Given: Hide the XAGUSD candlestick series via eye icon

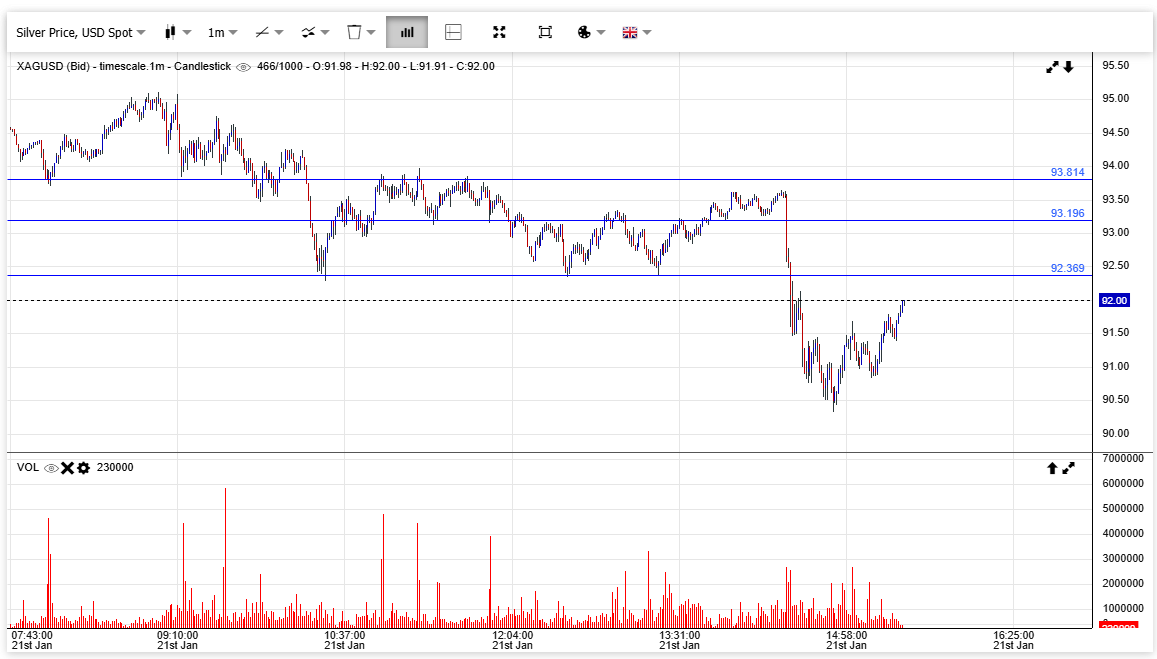Looking at the screenshot, I should pyautogui.click(x=243, y=67).
